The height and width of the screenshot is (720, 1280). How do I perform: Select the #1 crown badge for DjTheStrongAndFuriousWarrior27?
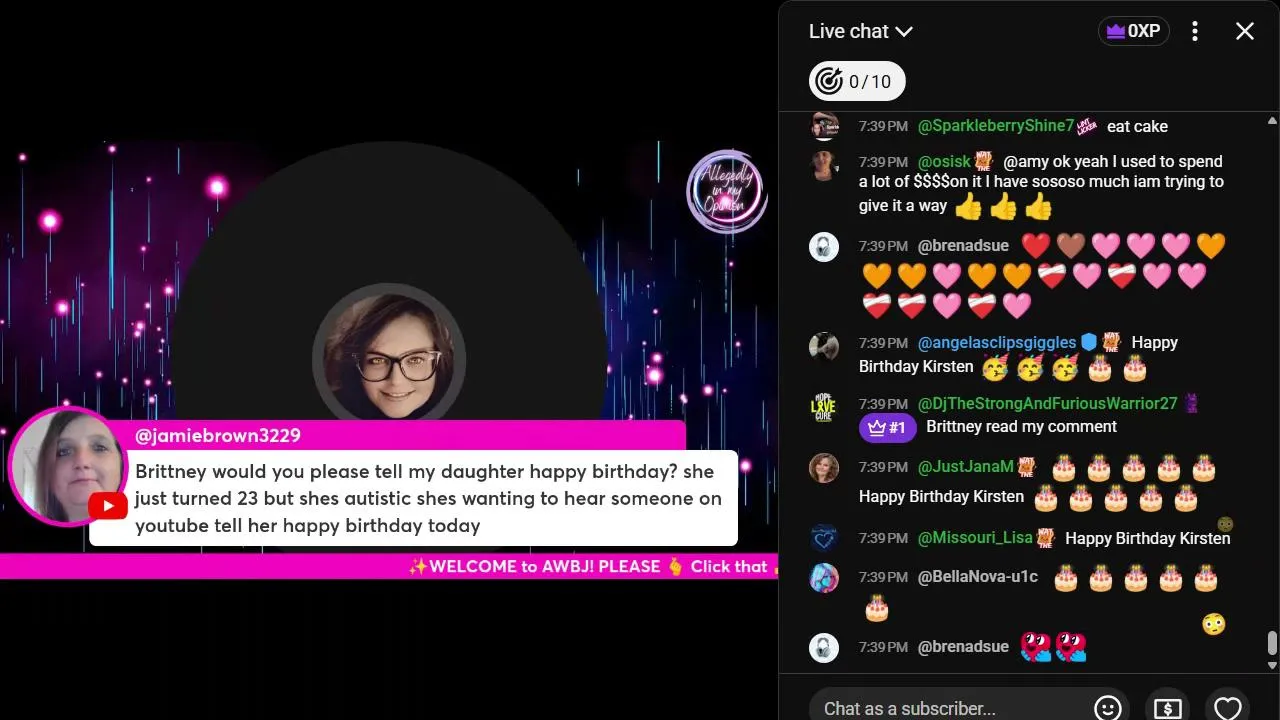tap(888, 428)
